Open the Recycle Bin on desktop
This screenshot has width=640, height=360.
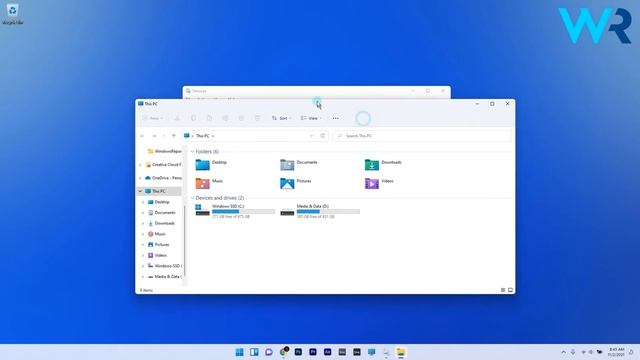pos(12,14)
